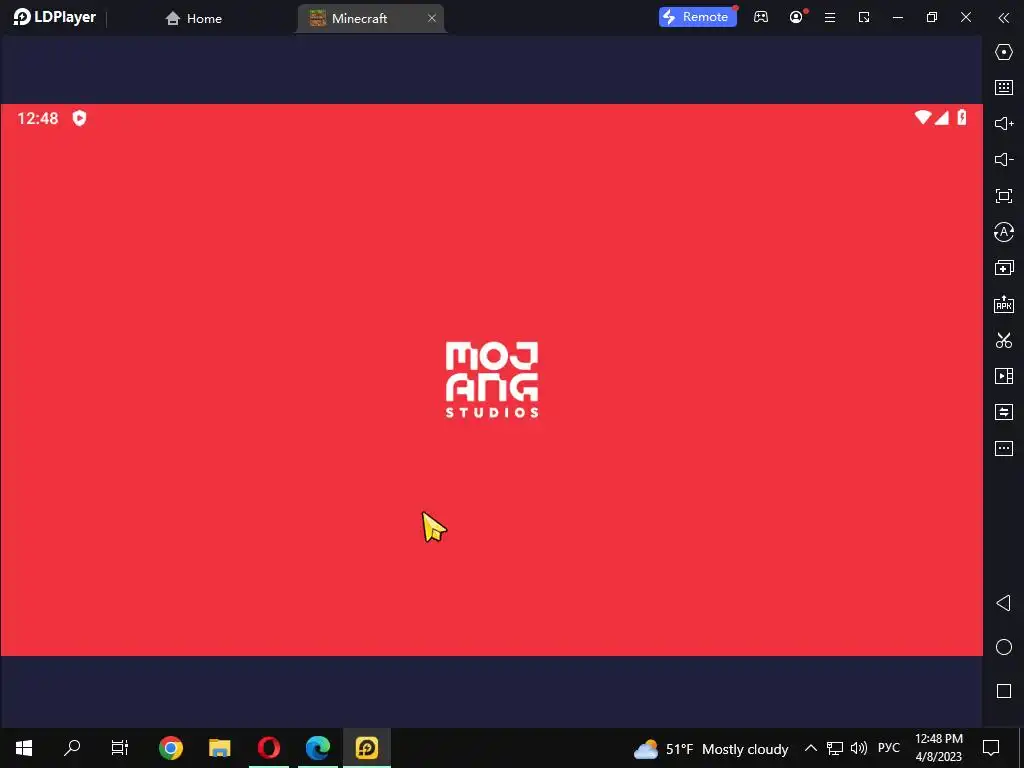Increase volume with speaker plus icon
This screenshot has height=768, width=1024.
(1004, 123)
